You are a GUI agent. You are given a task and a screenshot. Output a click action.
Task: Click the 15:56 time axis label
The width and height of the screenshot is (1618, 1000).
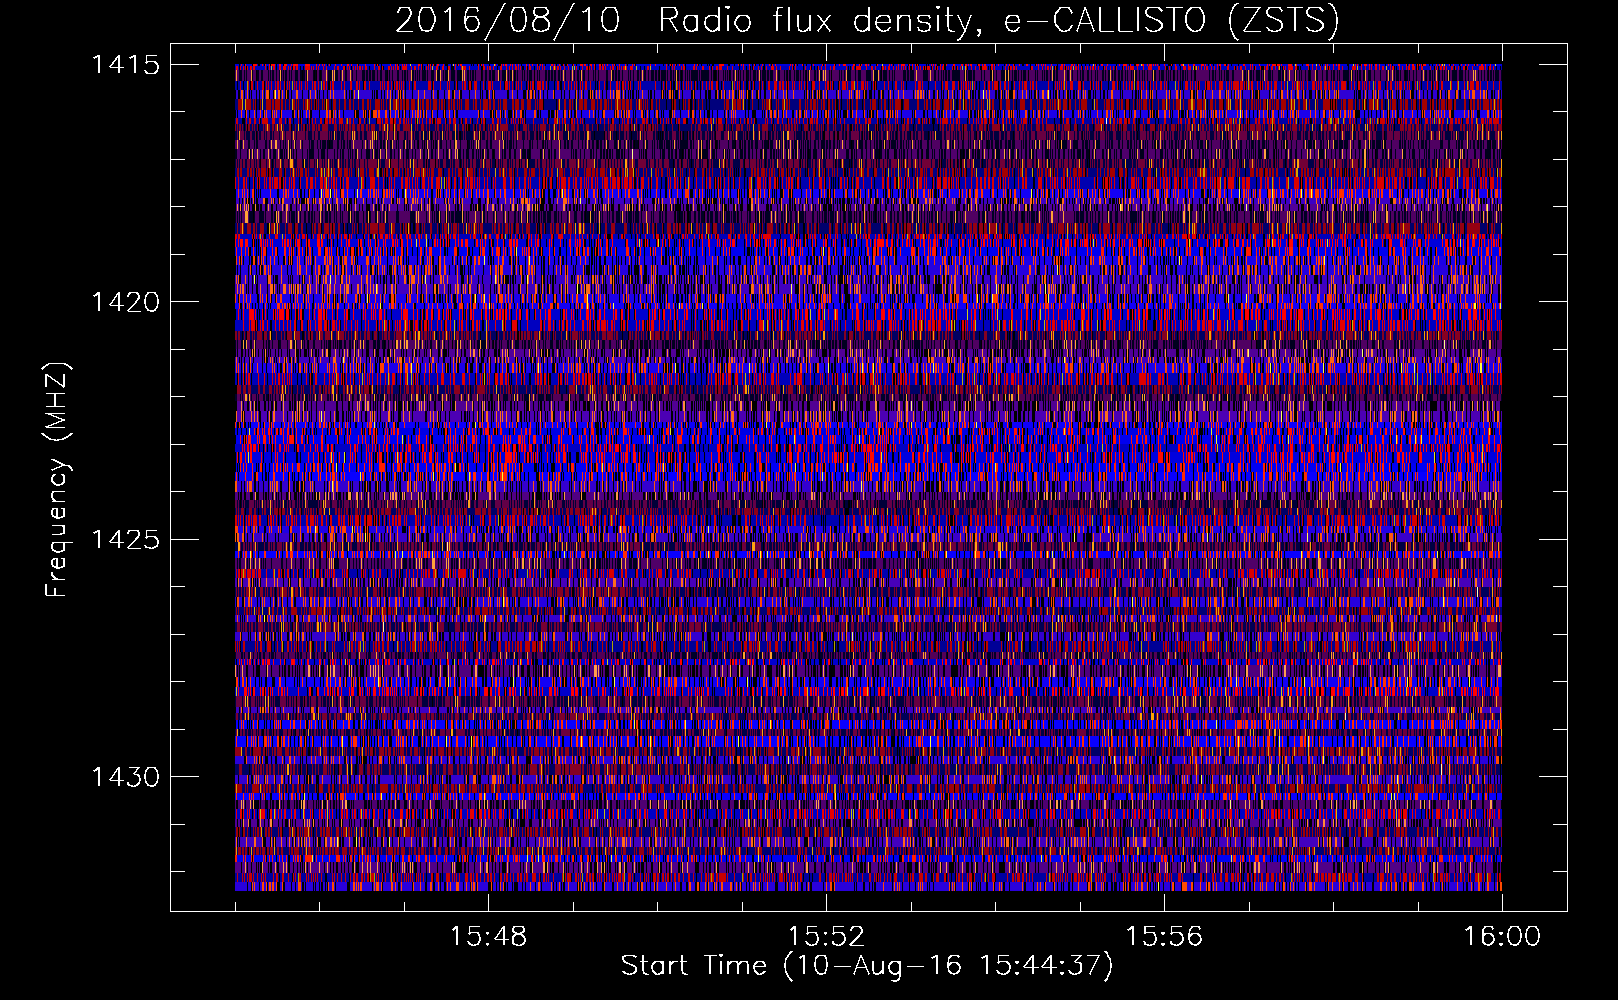click(1164, 937)
